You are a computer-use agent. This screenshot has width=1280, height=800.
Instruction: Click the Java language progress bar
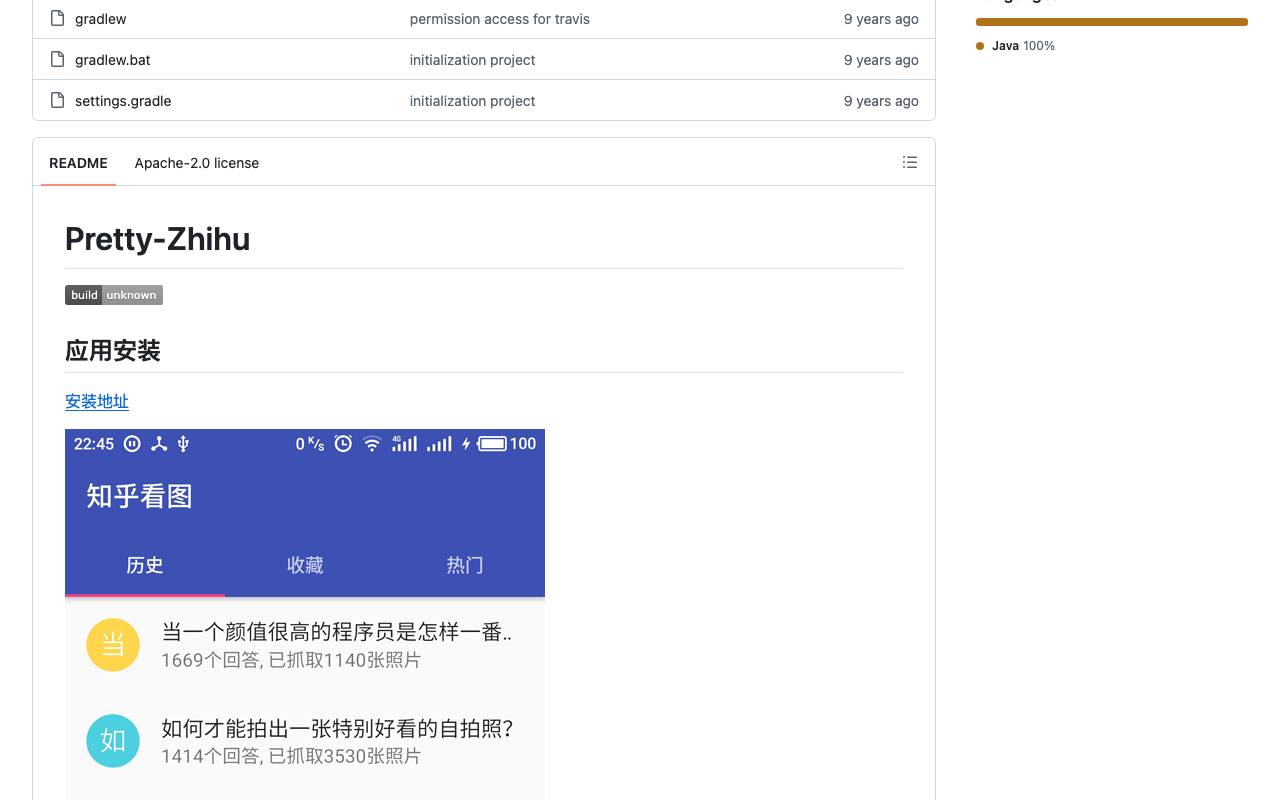1112,22
